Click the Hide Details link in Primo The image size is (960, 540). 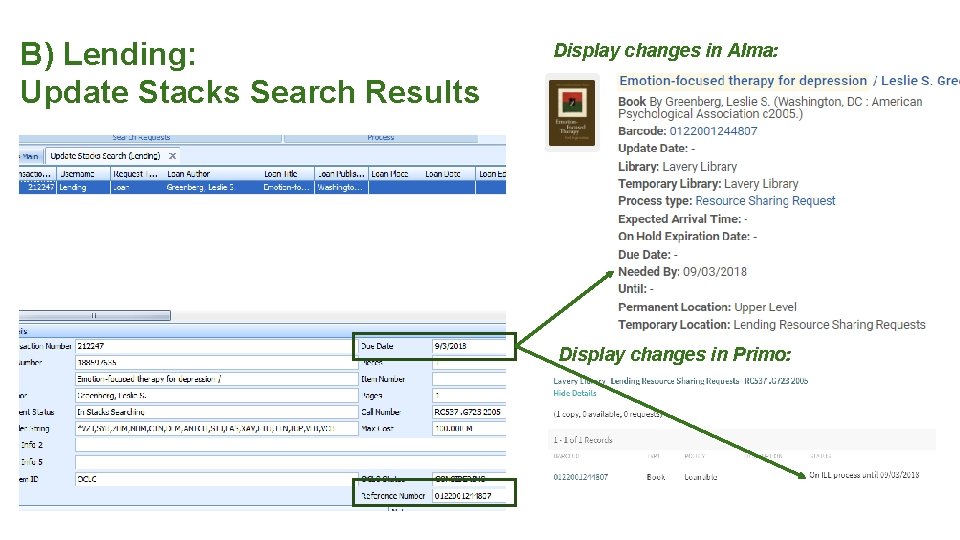tap(574, 393)
